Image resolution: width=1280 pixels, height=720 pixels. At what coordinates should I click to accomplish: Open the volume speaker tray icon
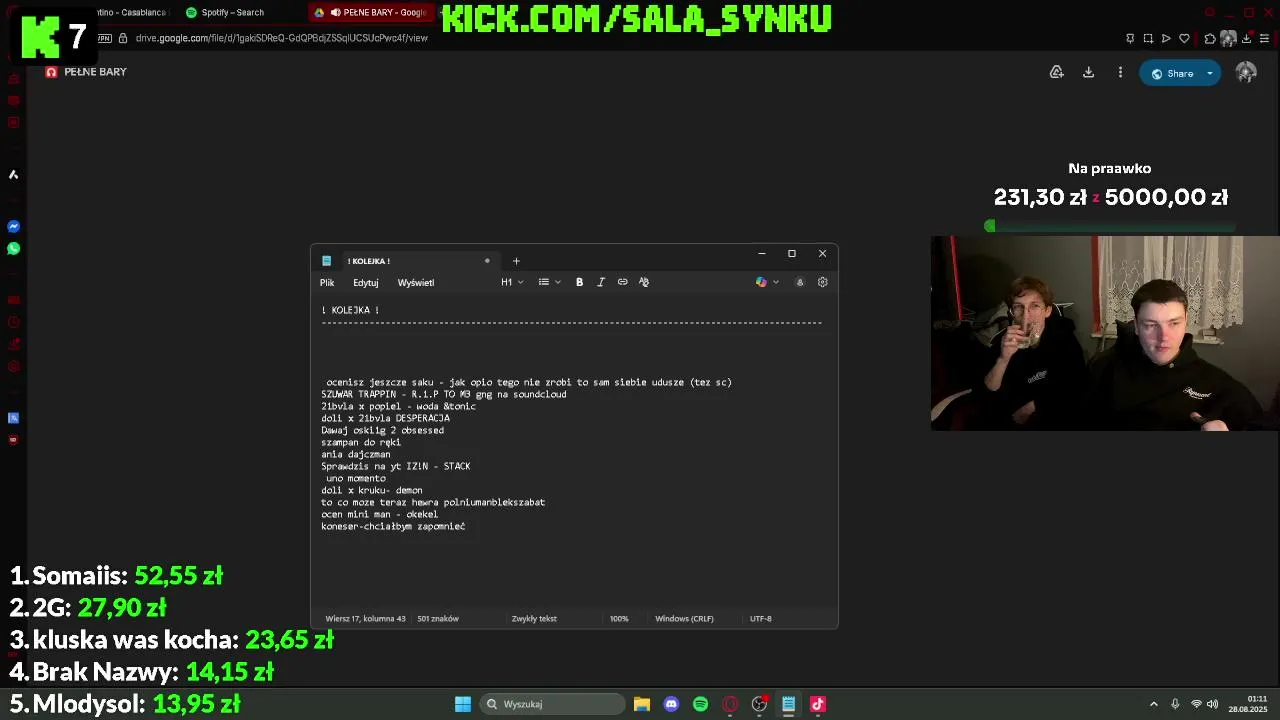click(x=1212, y=704)
